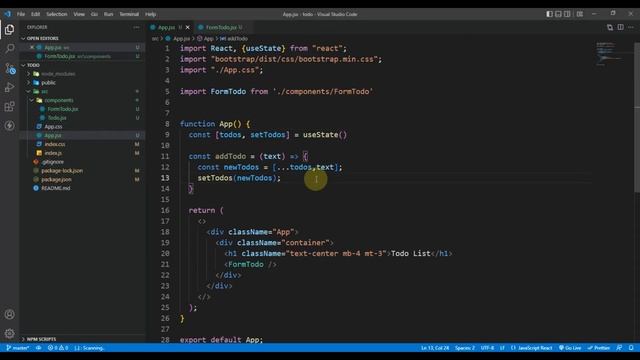Open .gitignore in the file tree

[52, 162]
